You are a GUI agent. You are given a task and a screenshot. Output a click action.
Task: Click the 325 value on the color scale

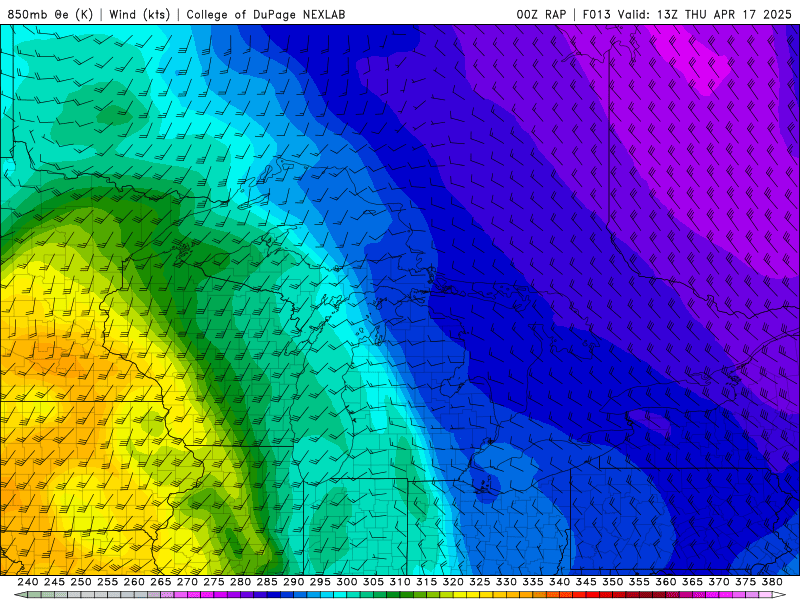pyautogui.click(x=480, y=582)
